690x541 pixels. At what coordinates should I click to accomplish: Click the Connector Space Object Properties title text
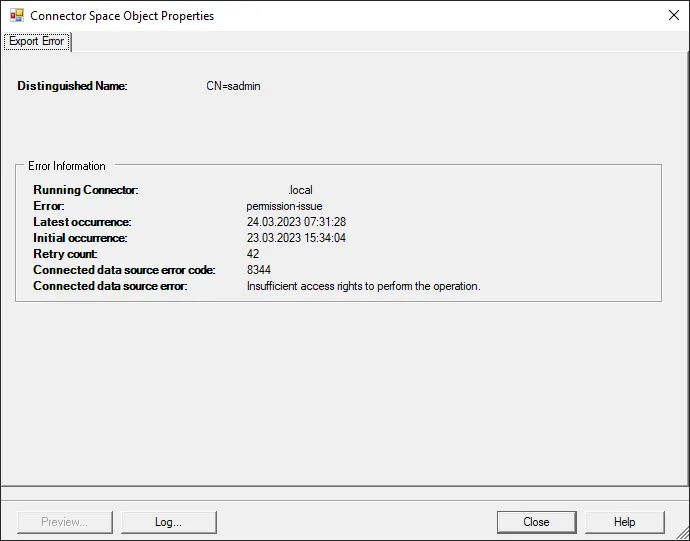[122, 16]
